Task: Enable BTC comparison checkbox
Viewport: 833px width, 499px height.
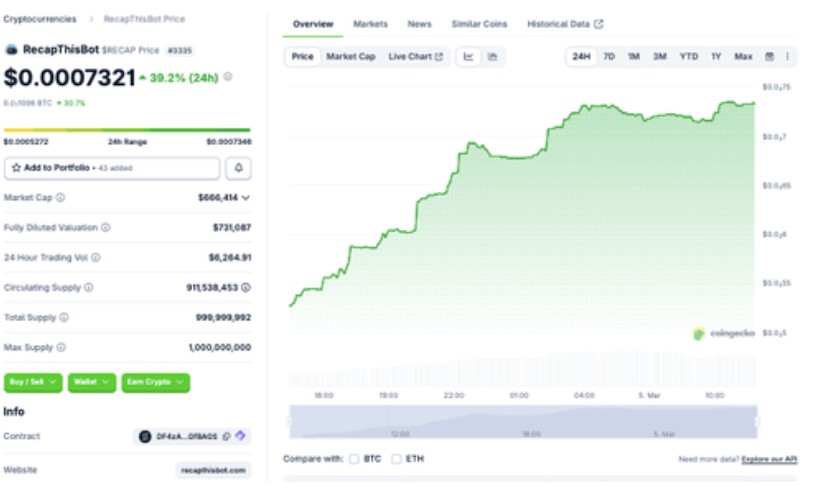Action: 355,459
